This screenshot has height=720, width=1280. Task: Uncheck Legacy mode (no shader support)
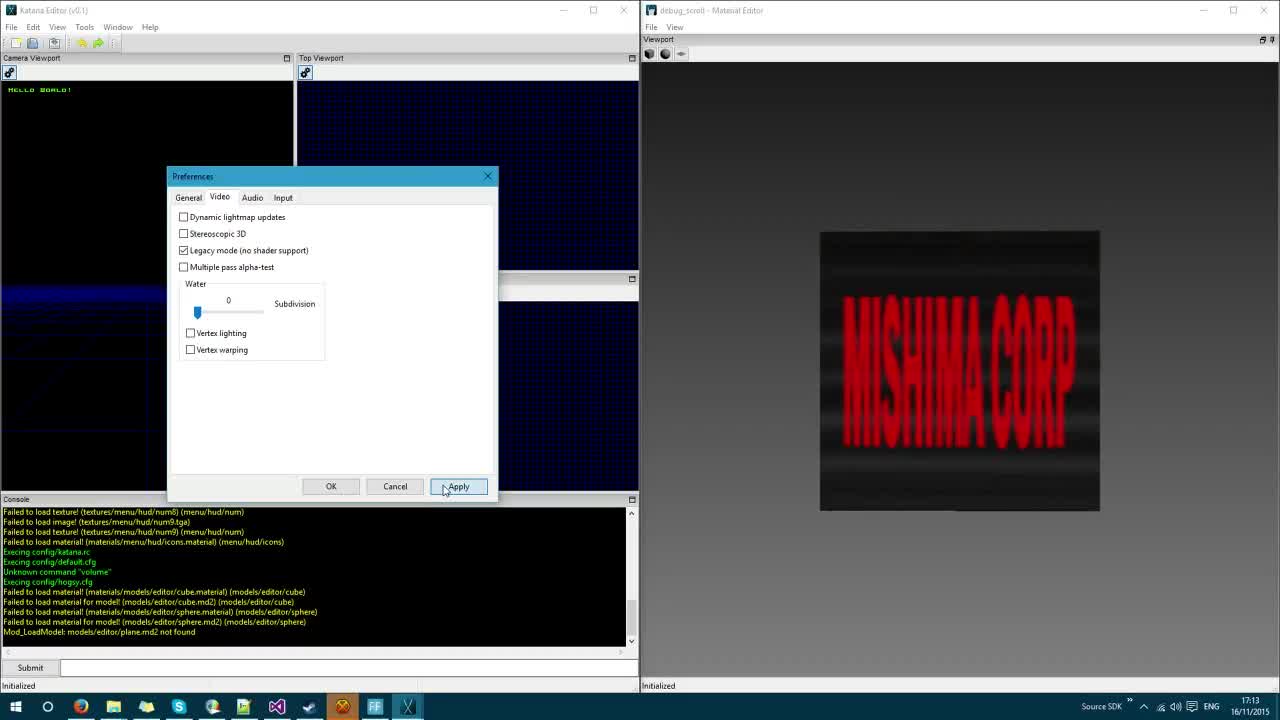184,251
